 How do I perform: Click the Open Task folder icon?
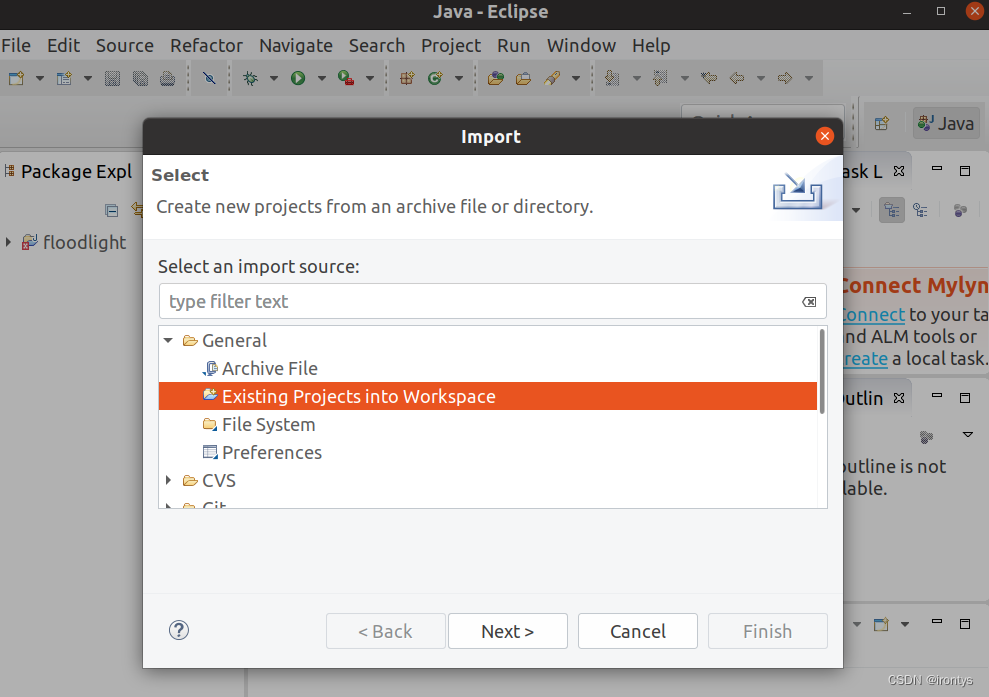(x=524, y=78)
